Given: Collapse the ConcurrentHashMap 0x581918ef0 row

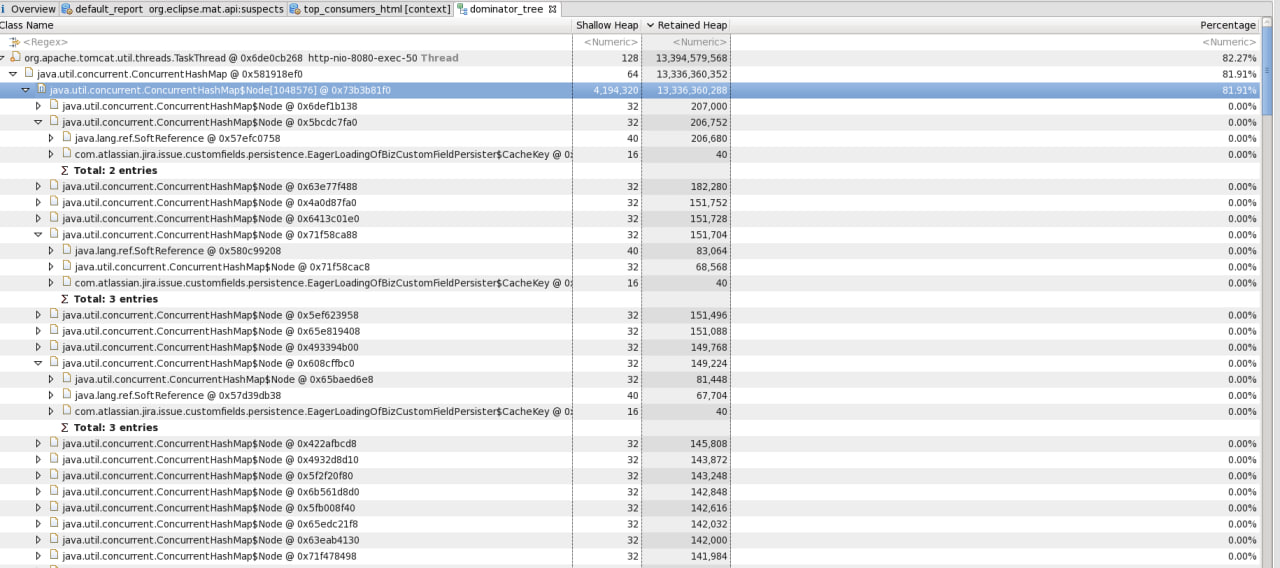Looking at the screenshot, I should click(13, 74).
